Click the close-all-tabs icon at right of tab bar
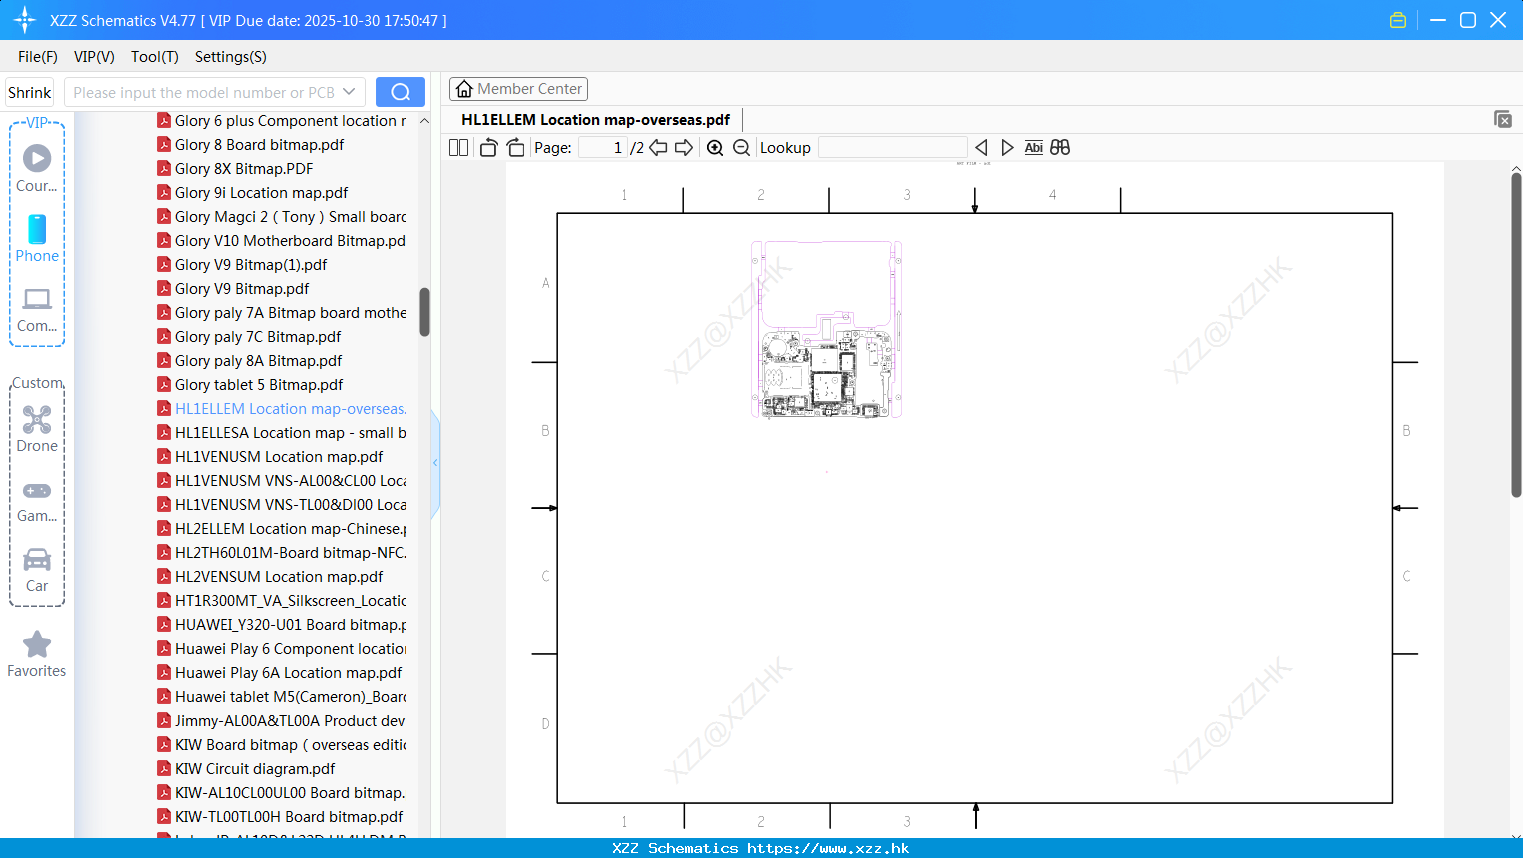The image size is (1523, 858). [1503, 119]
